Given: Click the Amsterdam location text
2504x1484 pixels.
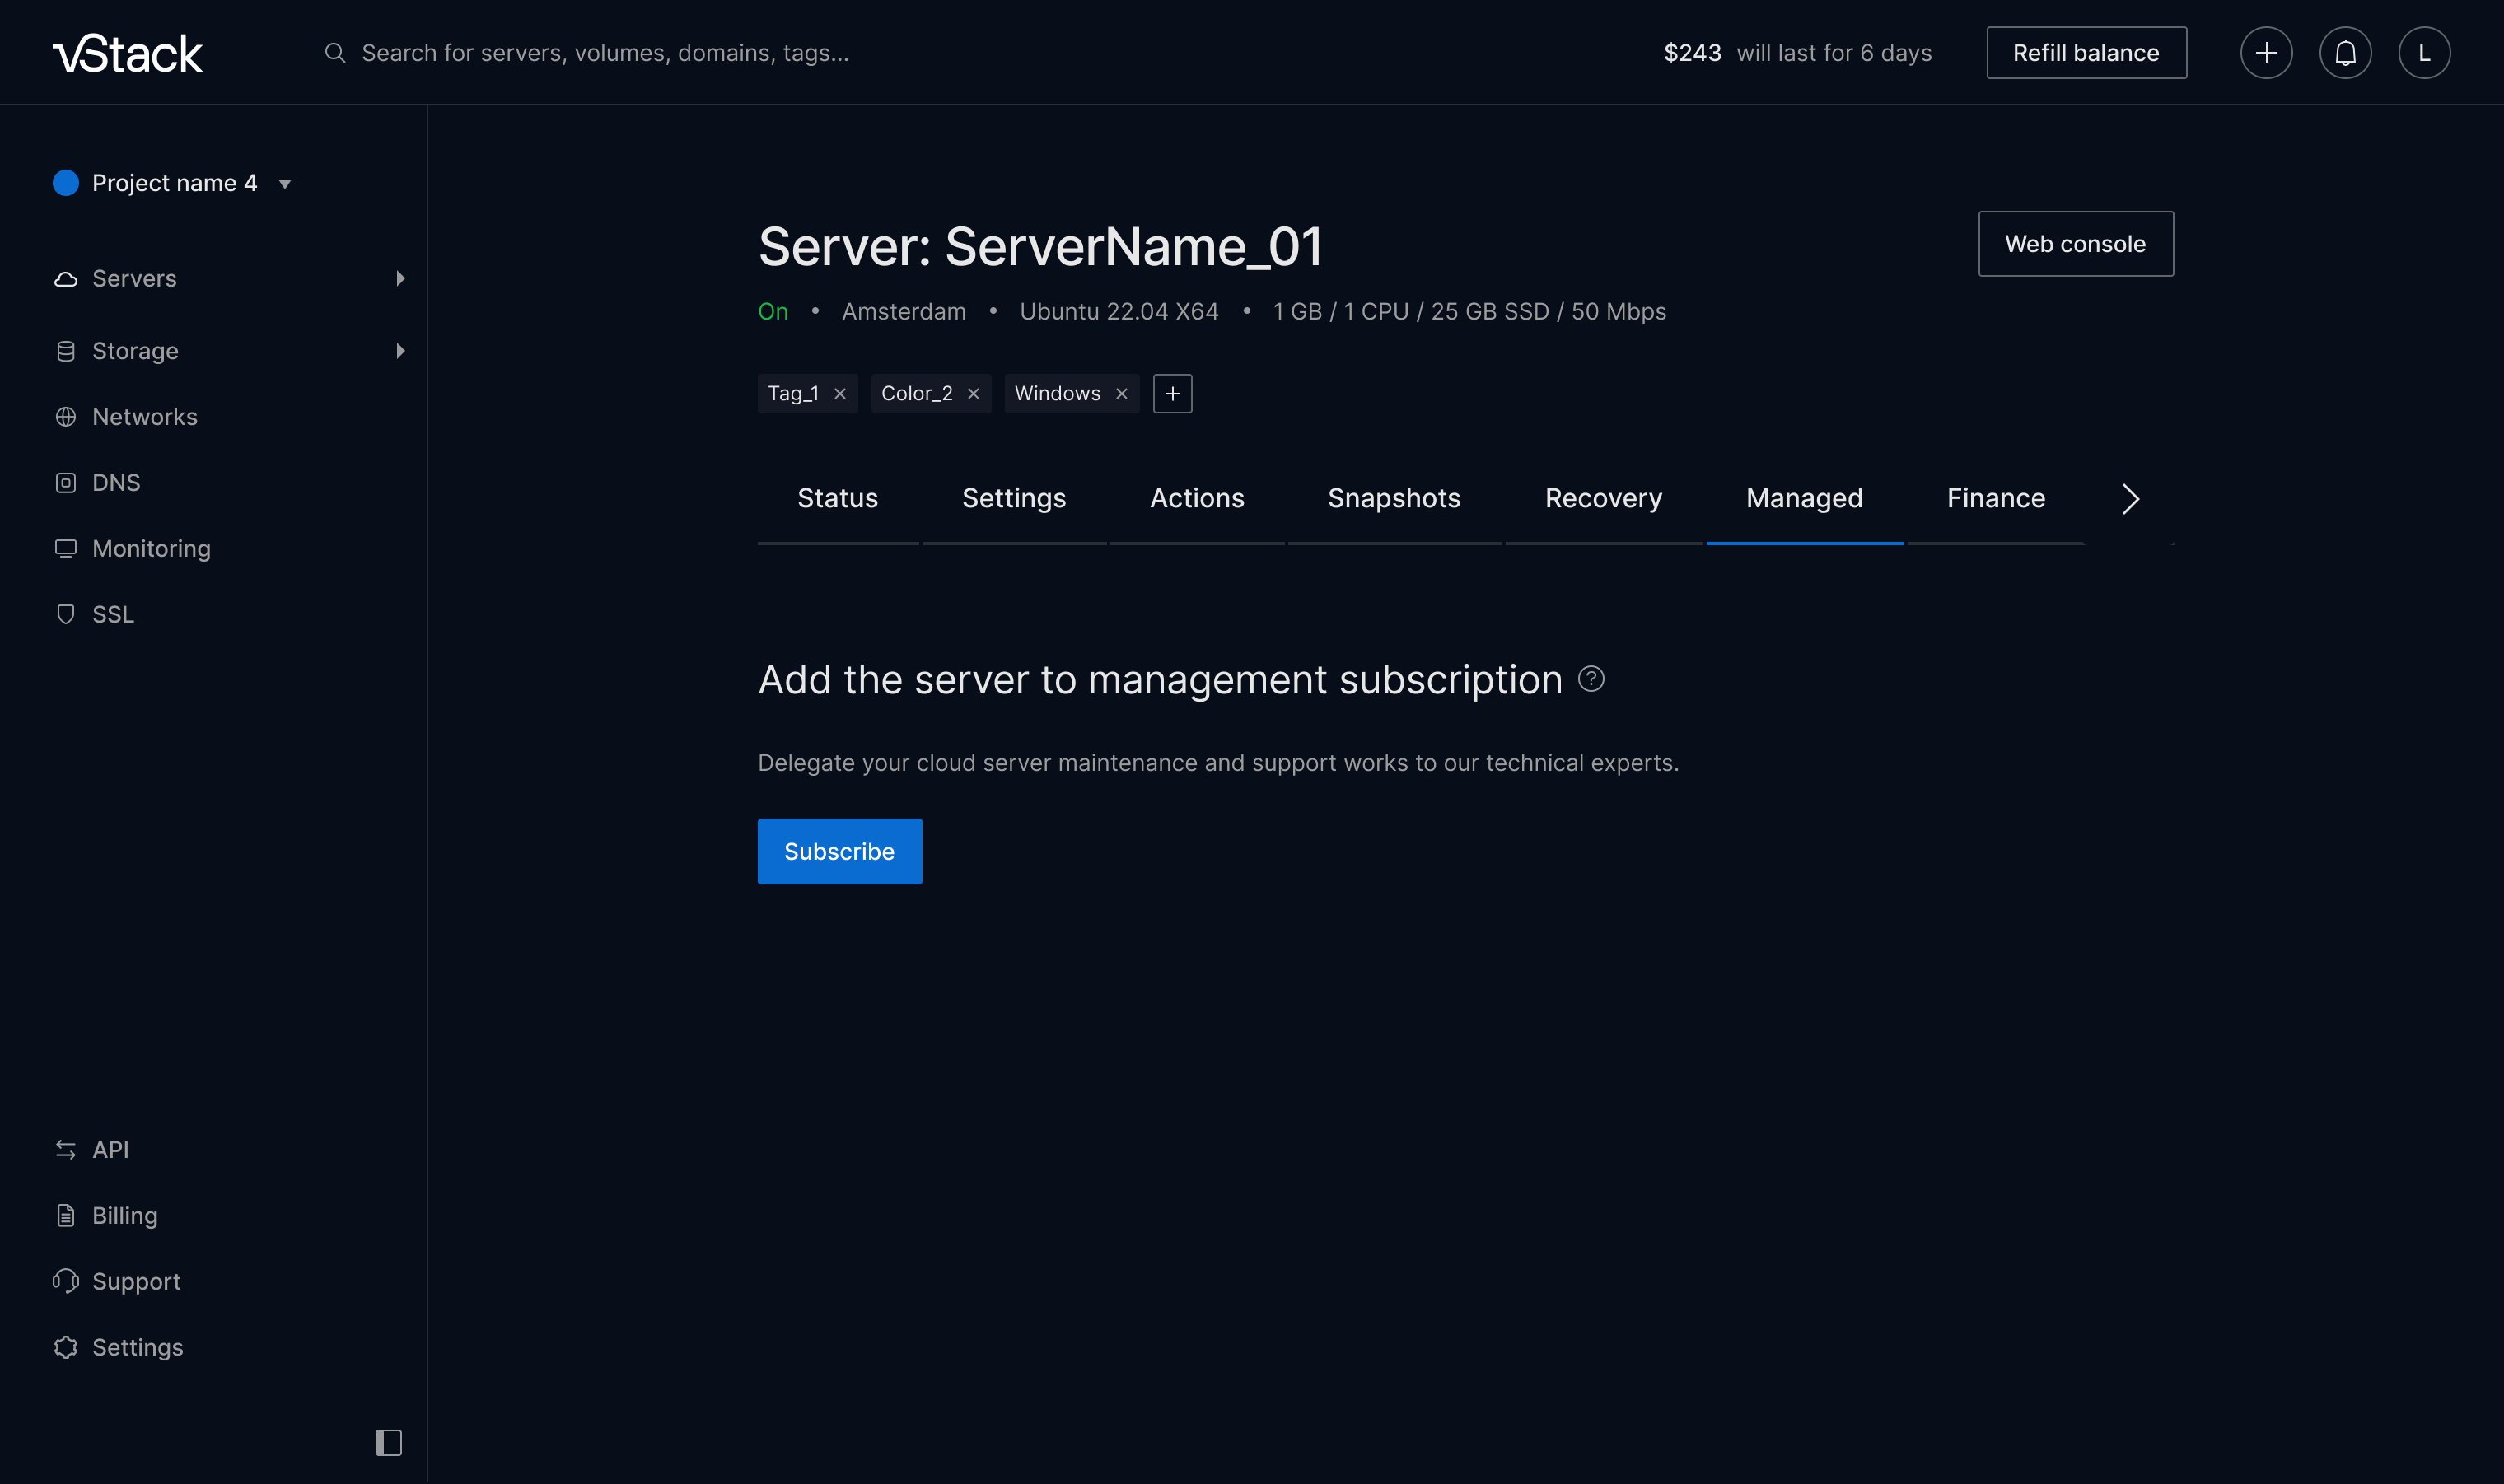Looking at the screenshot, I should coord(904,312).
